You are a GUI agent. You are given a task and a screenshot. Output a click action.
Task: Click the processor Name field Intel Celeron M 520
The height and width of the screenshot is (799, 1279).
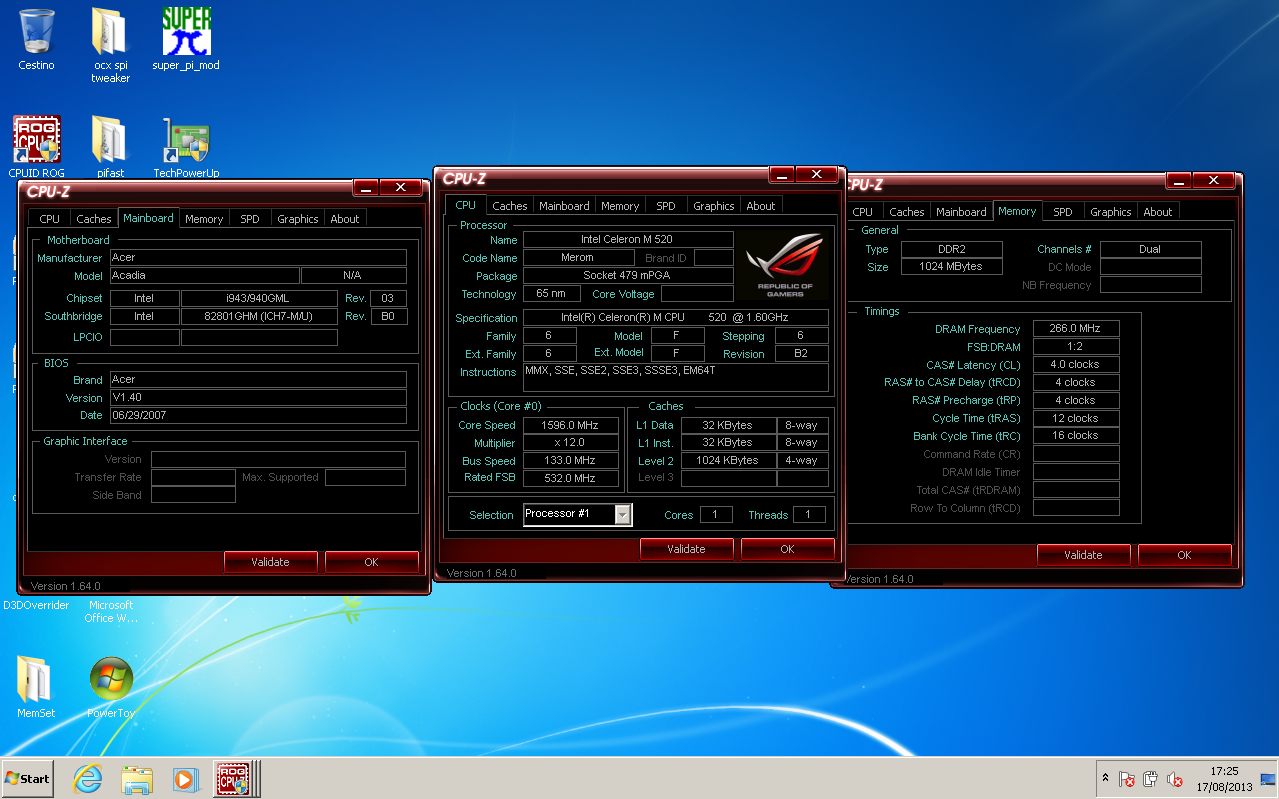click(x=628, y=240)
